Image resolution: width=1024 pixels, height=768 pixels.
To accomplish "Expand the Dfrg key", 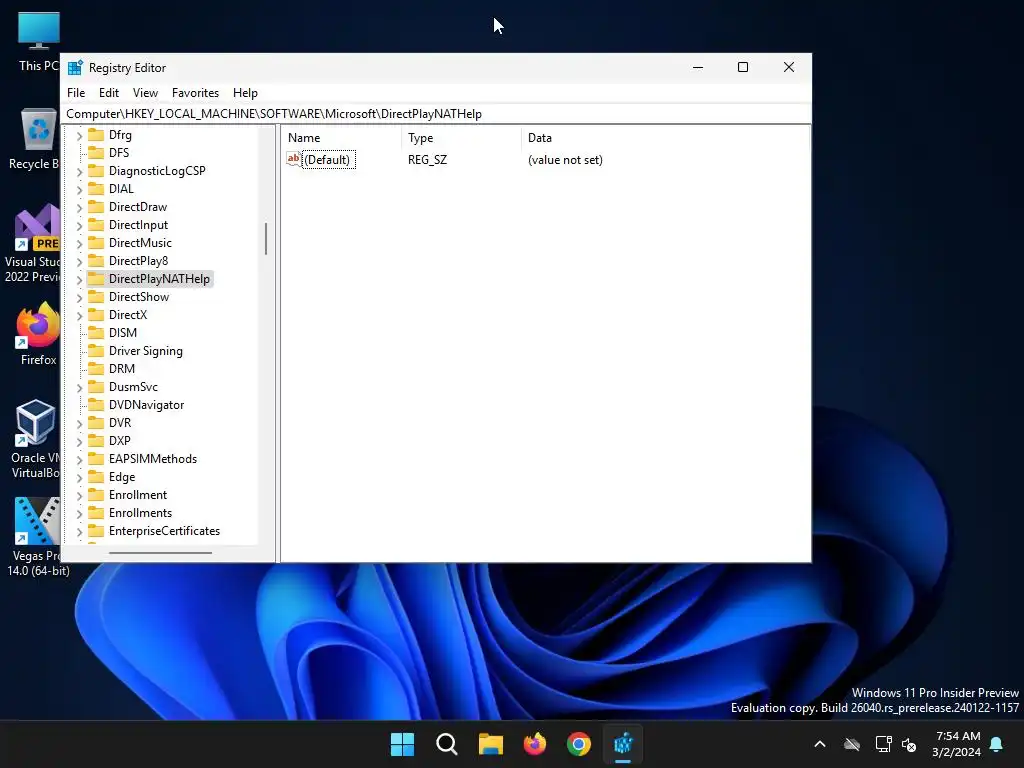I will [x=79, y=136].
